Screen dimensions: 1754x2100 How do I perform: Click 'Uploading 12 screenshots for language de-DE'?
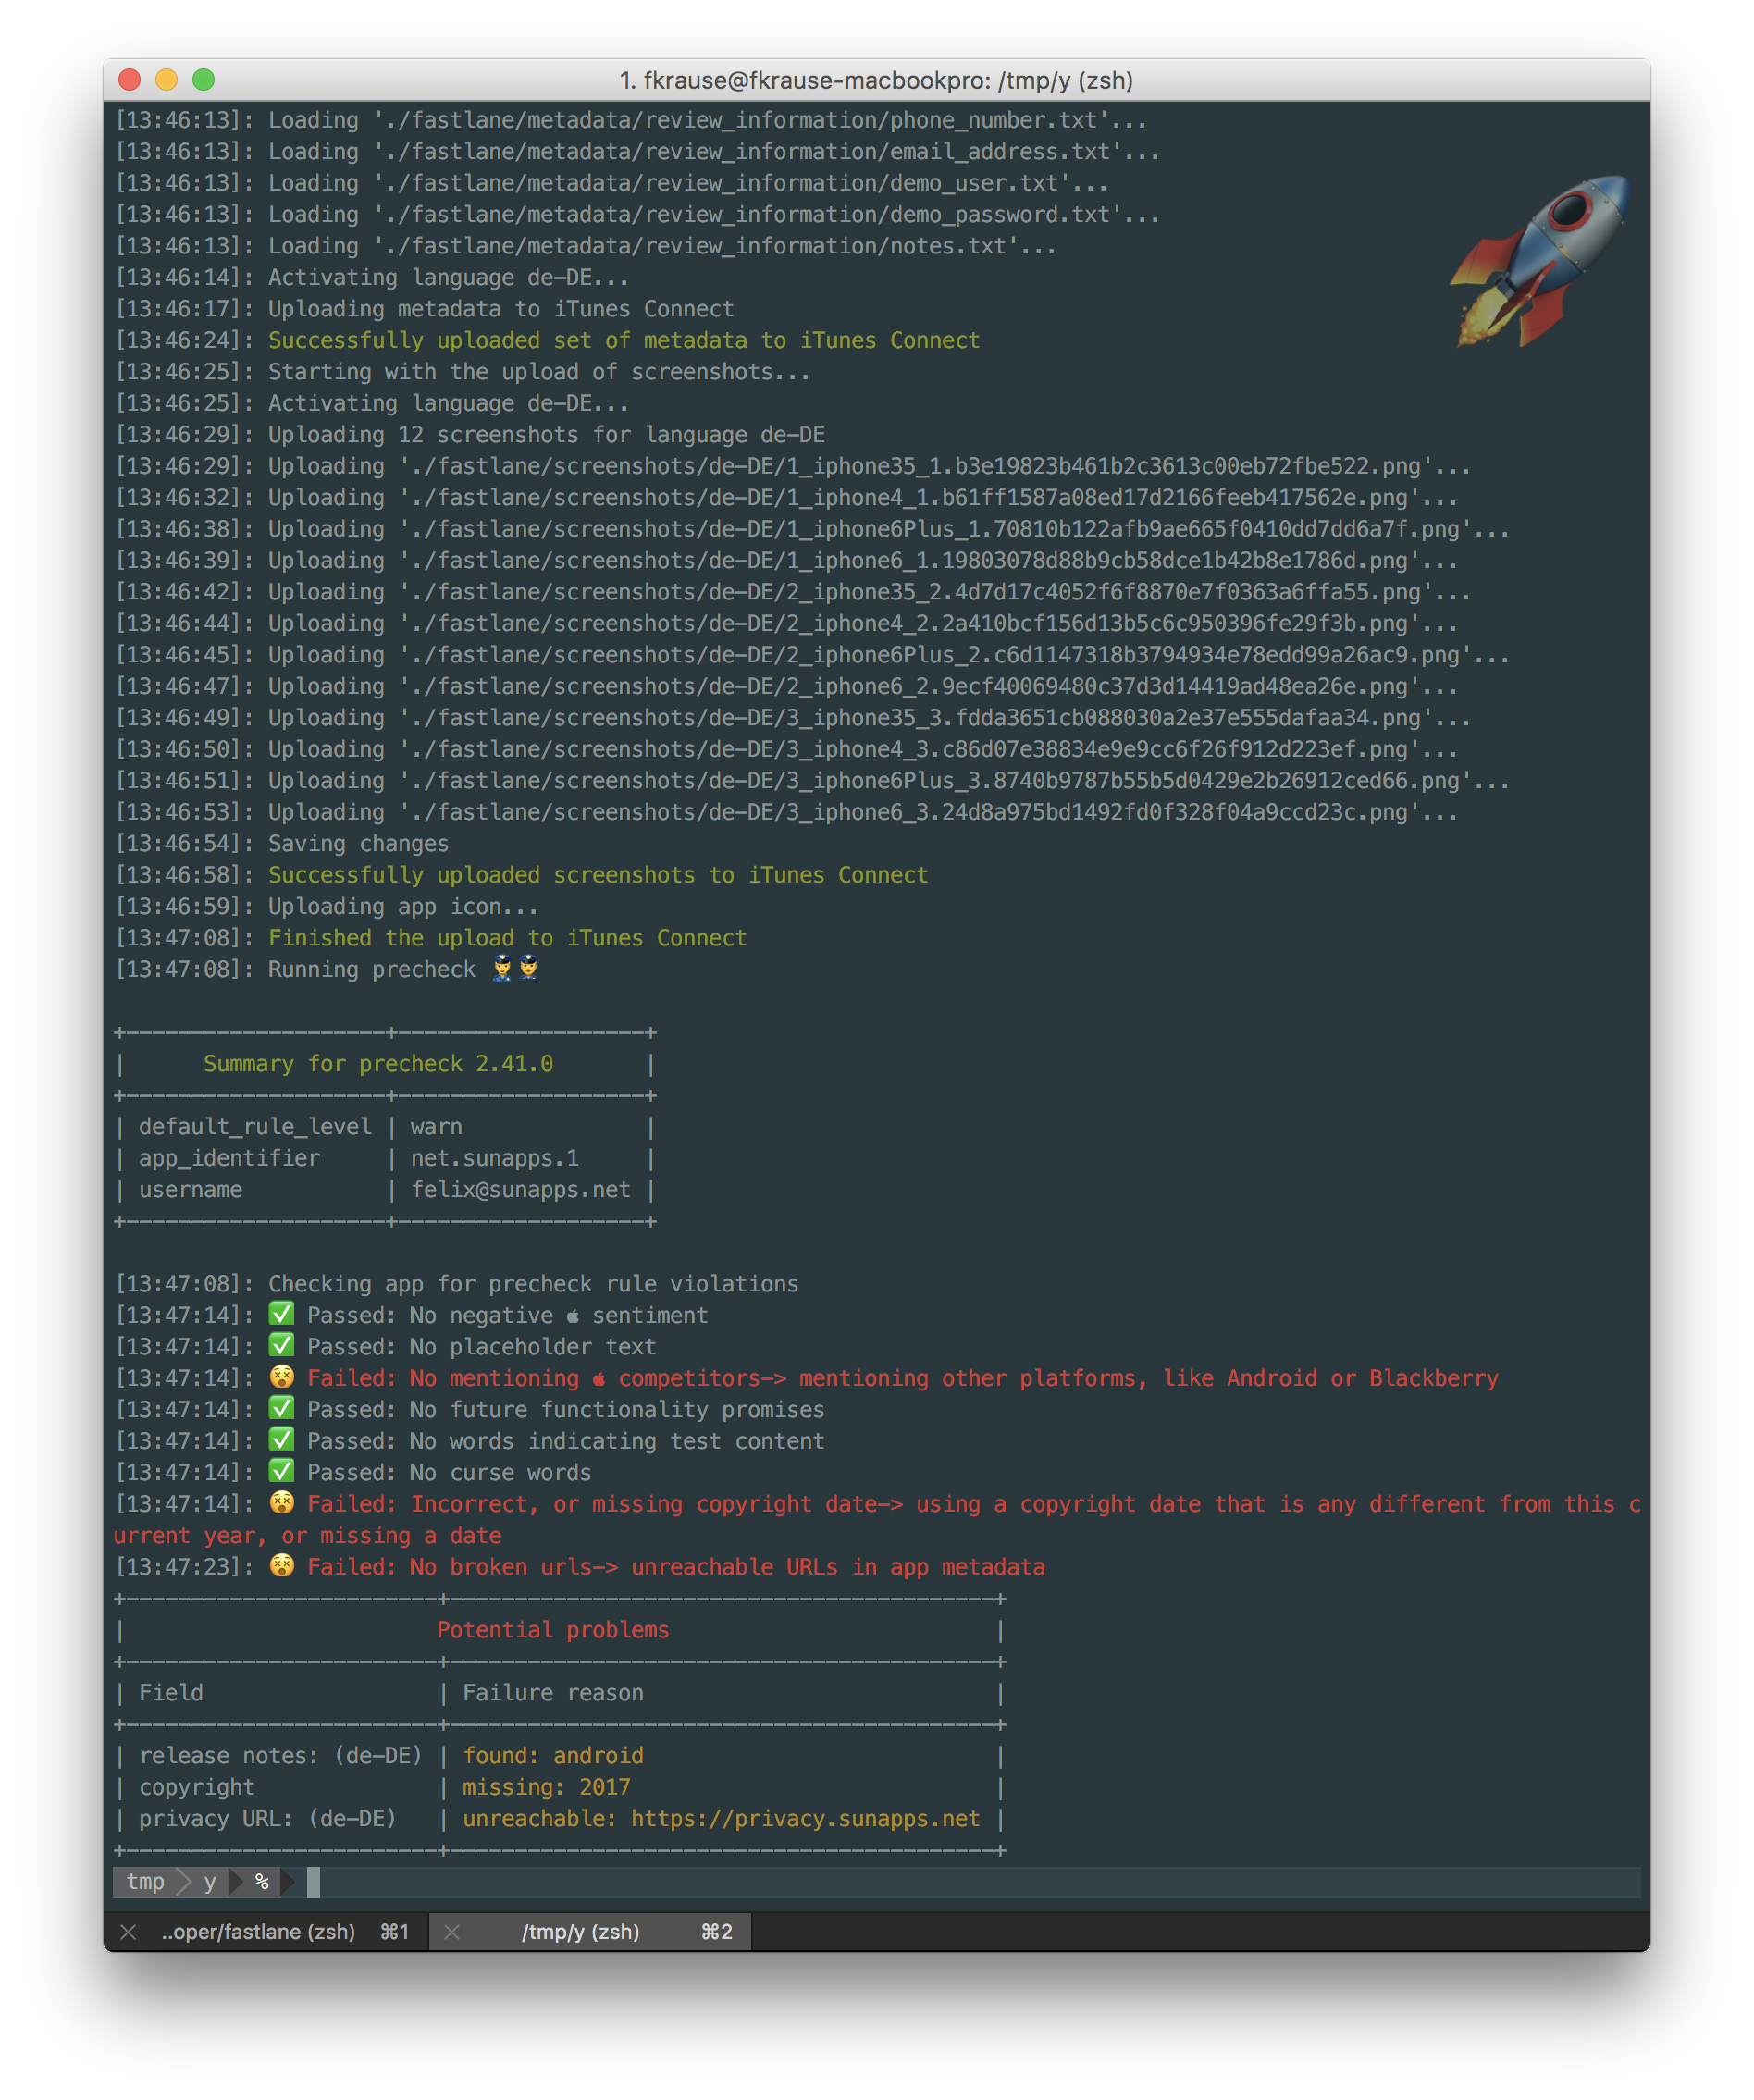tap(546, 434)
